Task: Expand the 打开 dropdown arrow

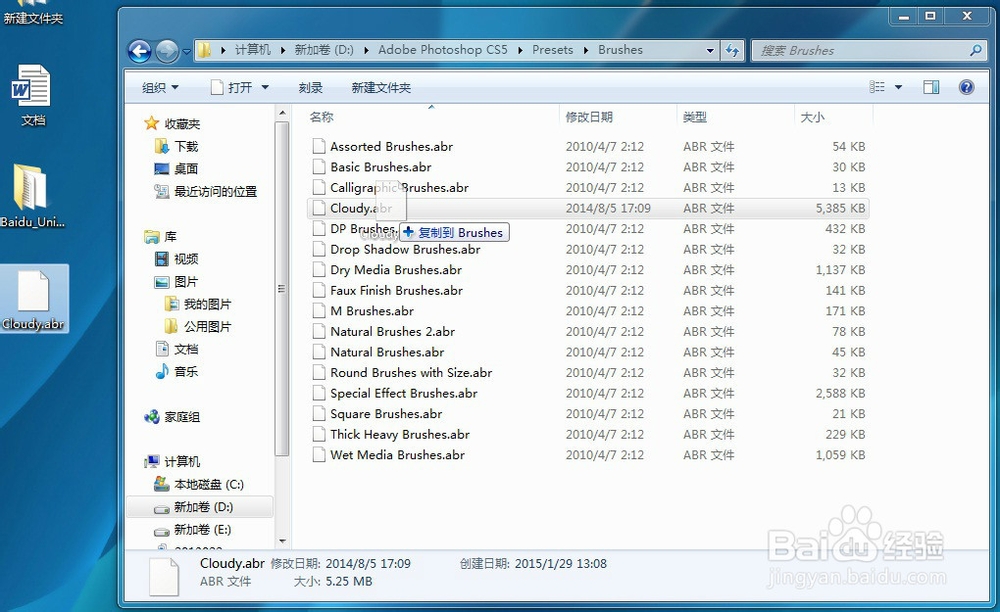Action: (265, 87)
